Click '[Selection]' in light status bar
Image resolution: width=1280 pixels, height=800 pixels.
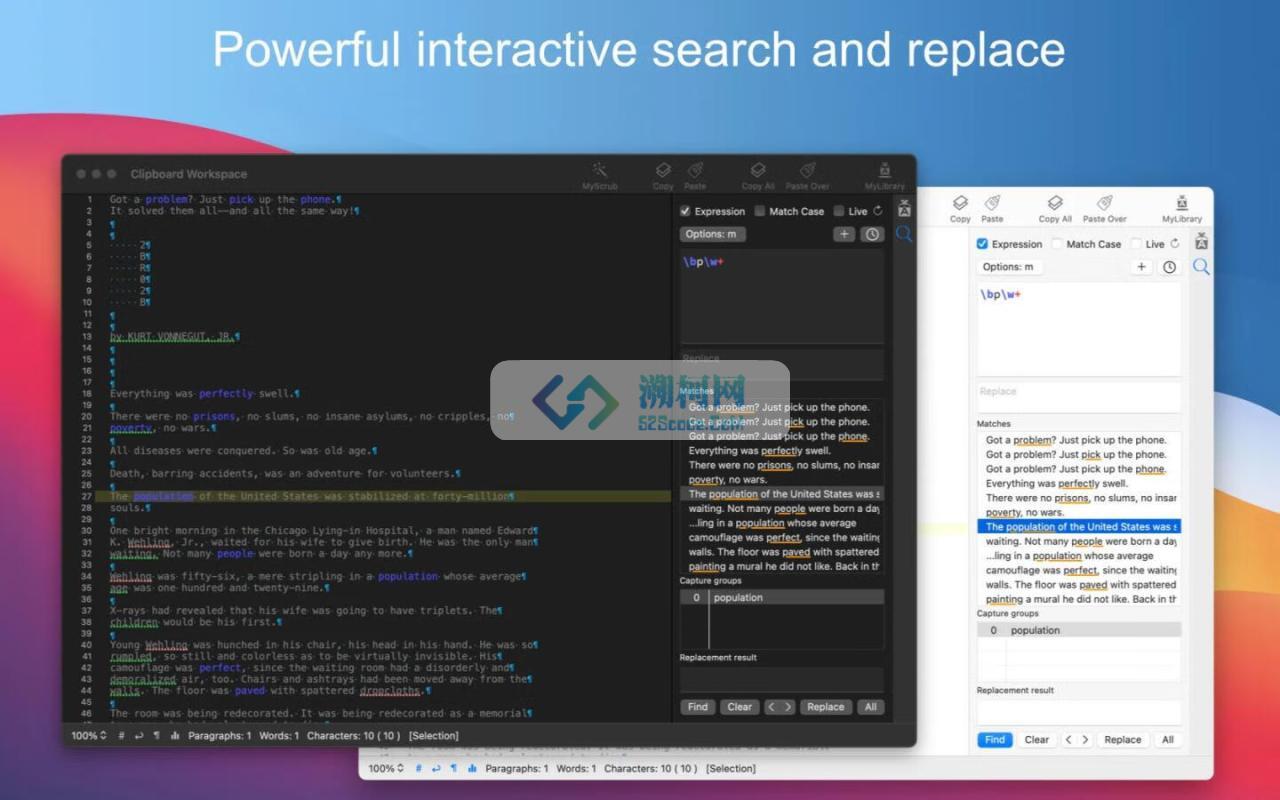(731, 769)
